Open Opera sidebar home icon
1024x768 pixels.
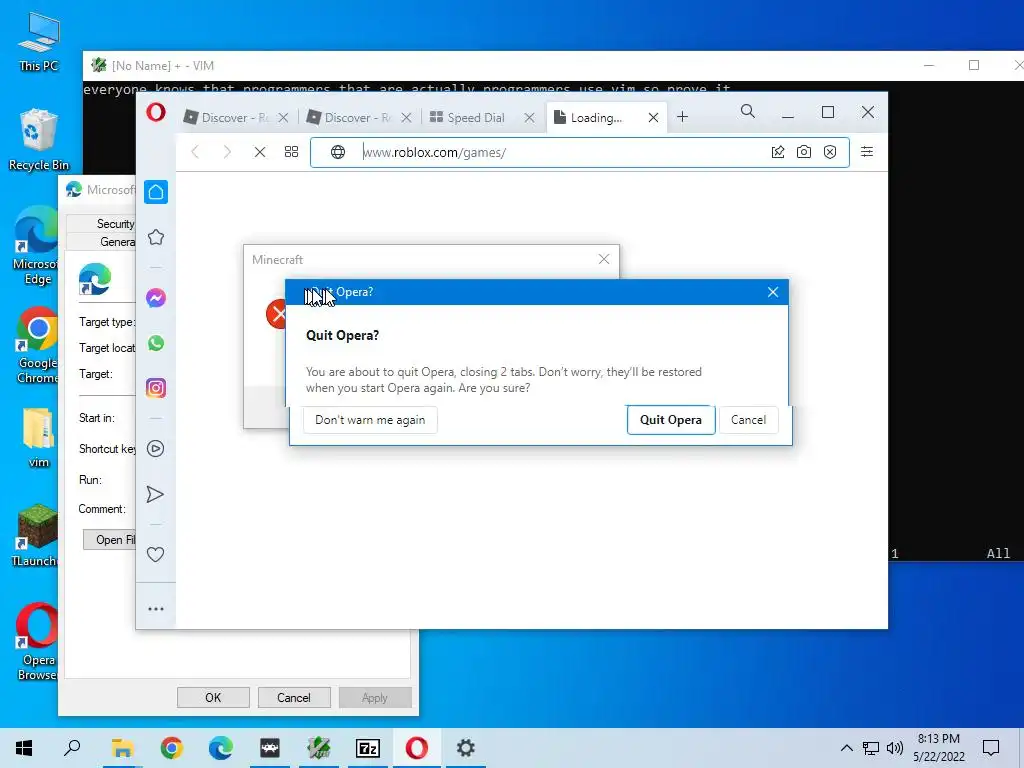155,192
